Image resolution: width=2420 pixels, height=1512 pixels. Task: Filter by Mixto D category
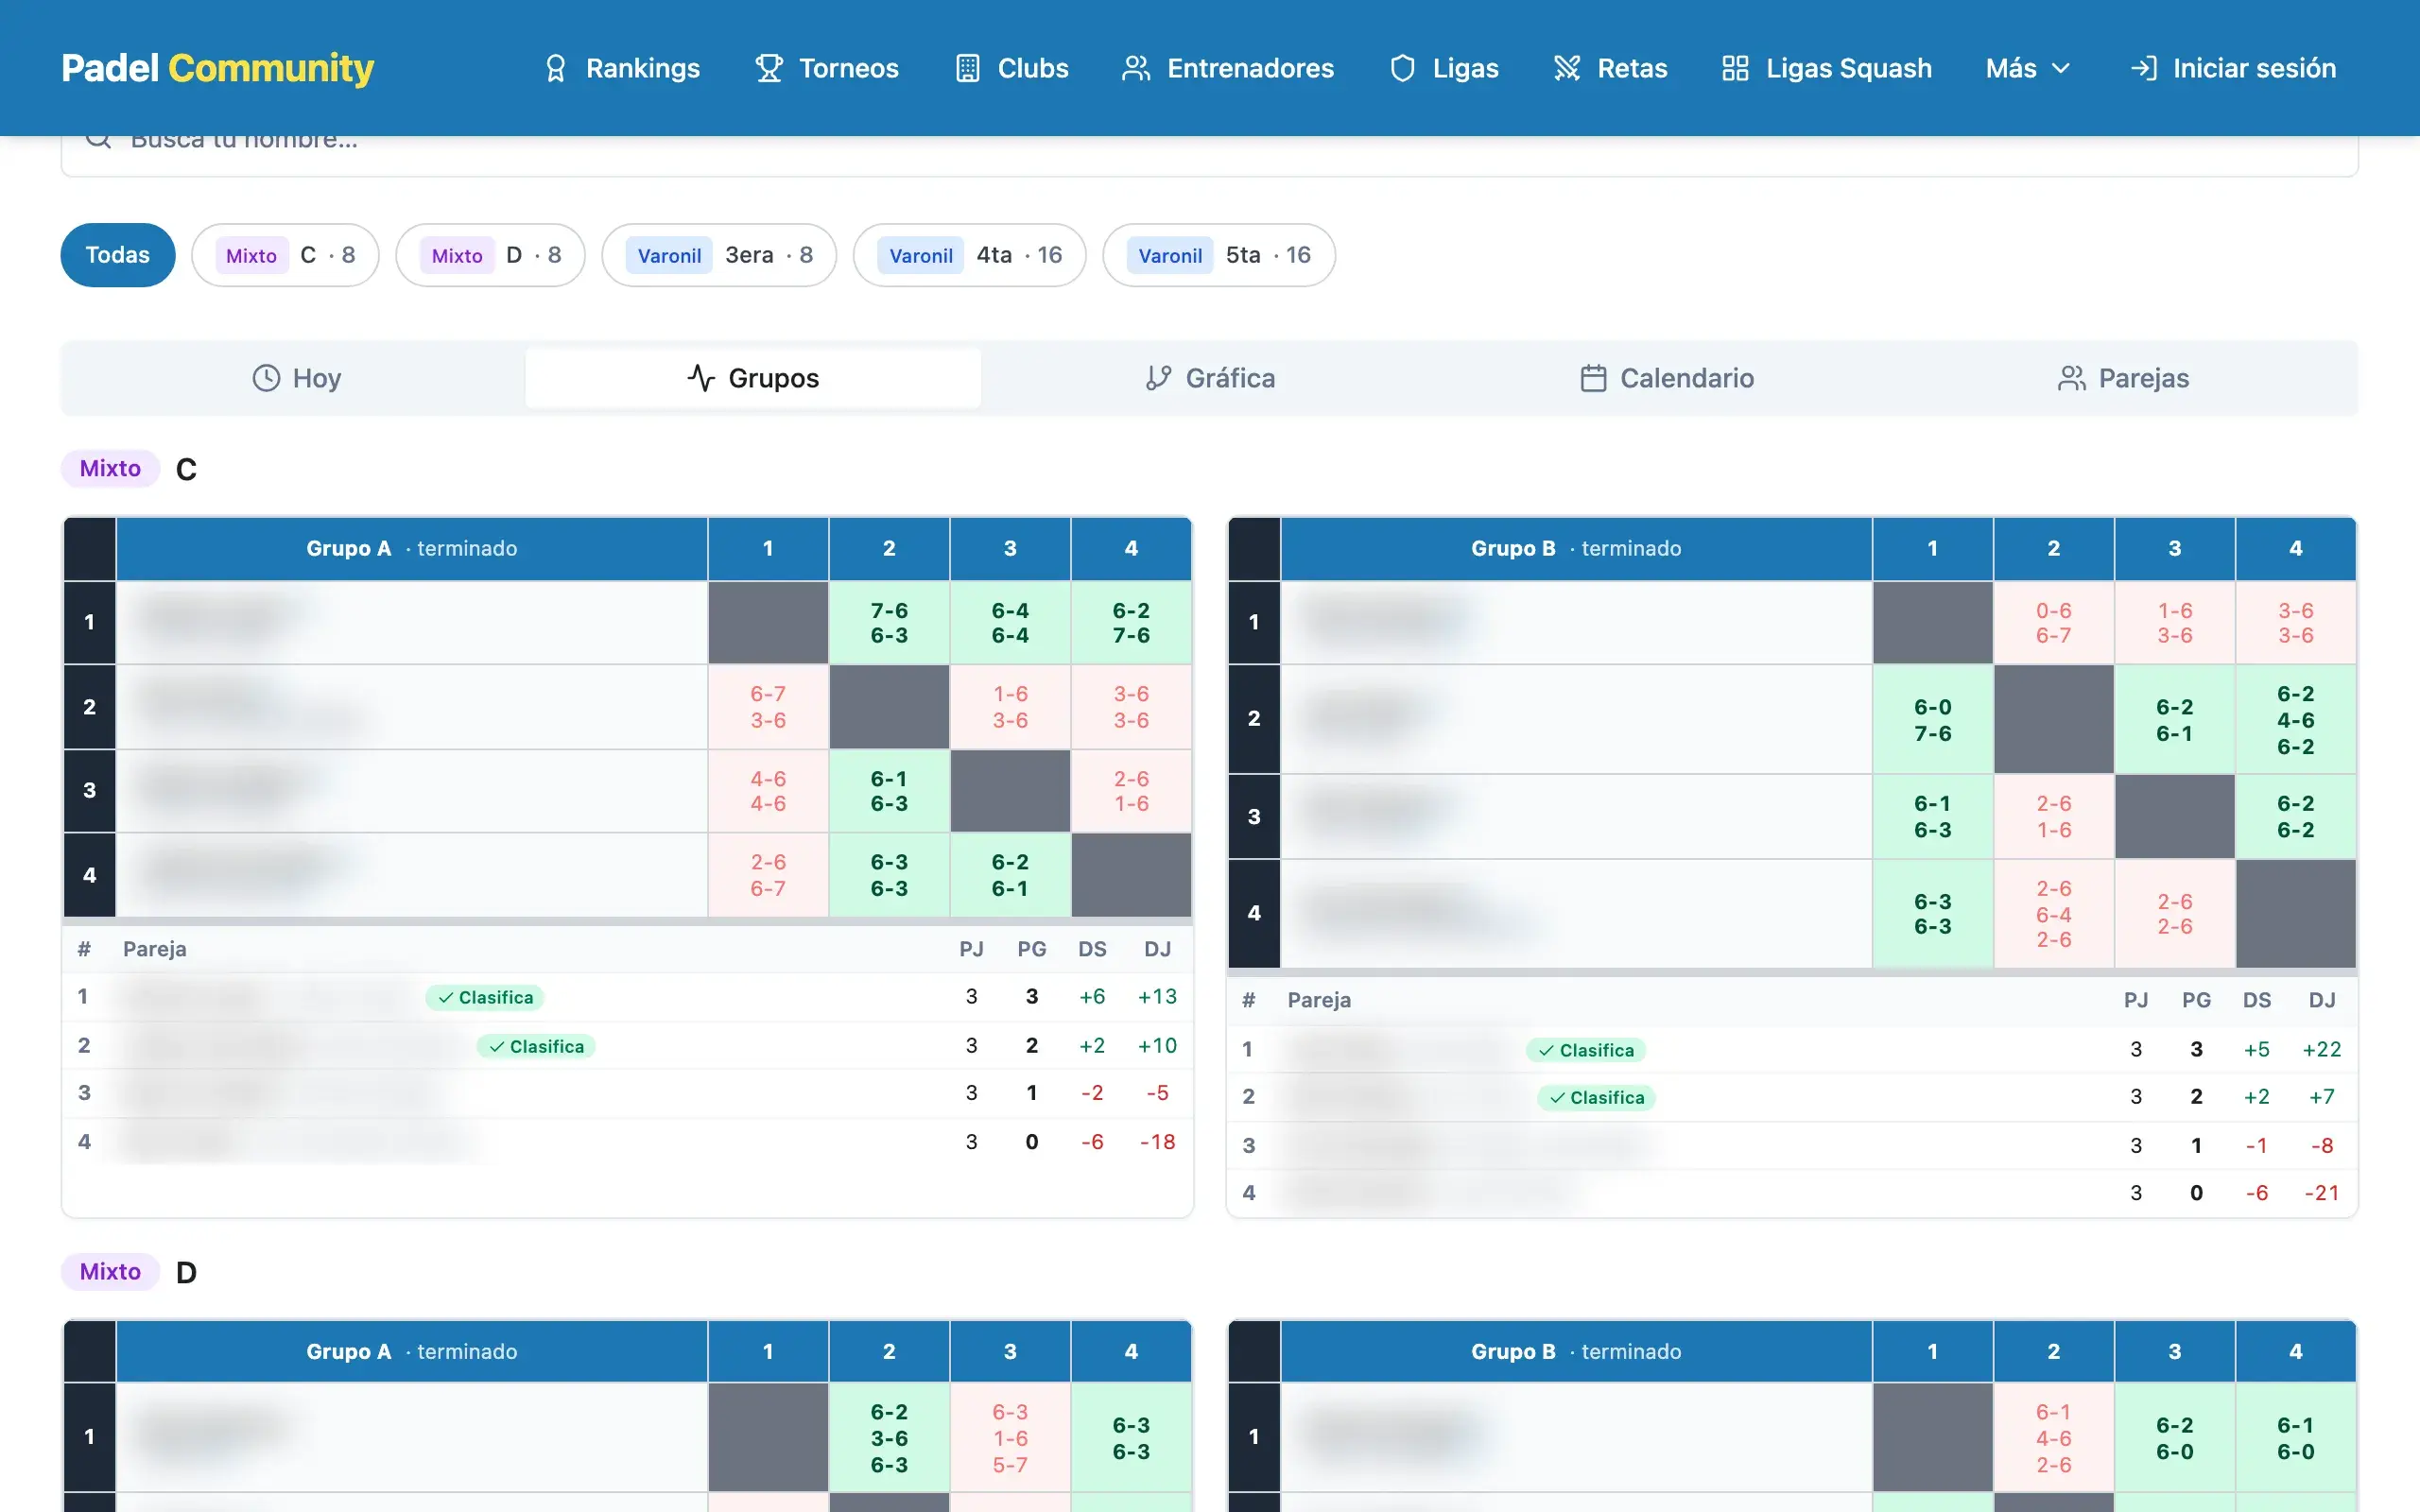[491, 255]
